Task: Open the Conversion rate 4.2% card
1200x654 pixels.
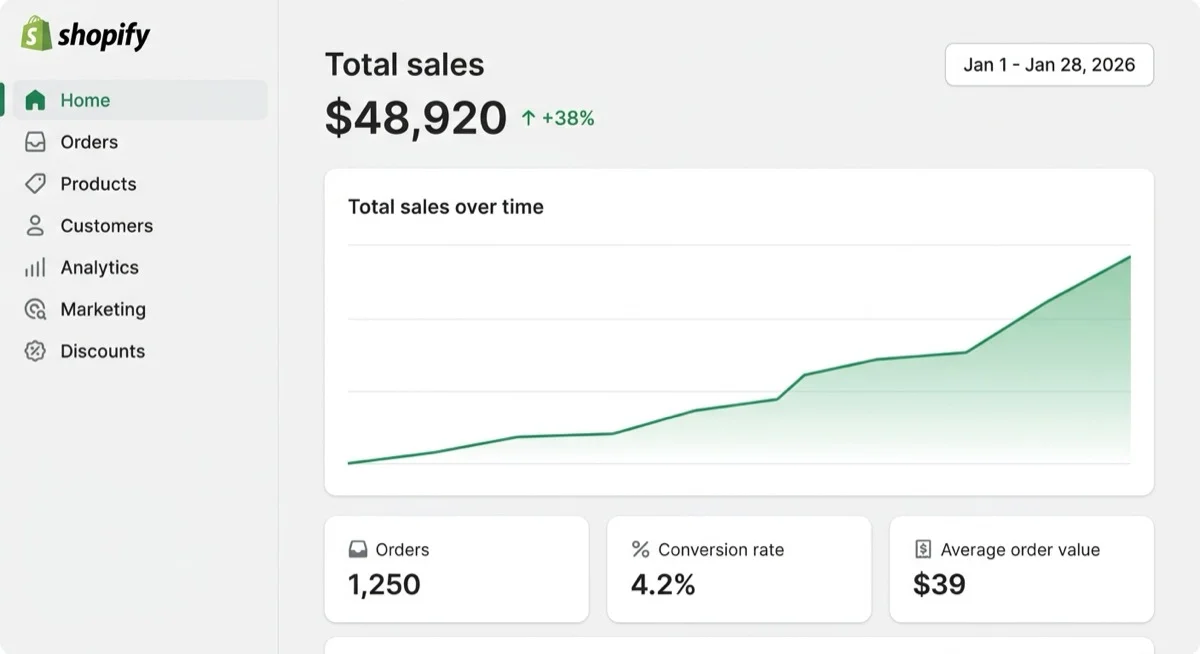Action: click(x=739, y=569)
